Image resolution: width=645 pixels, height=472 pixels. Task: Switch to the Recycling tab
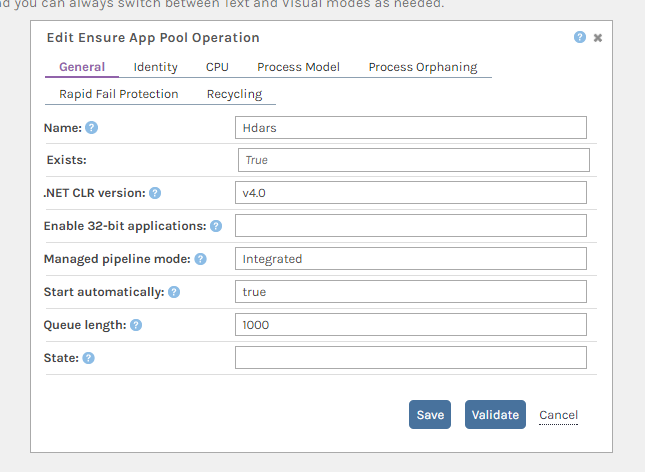pyautogui.click(x=234, y=94)
